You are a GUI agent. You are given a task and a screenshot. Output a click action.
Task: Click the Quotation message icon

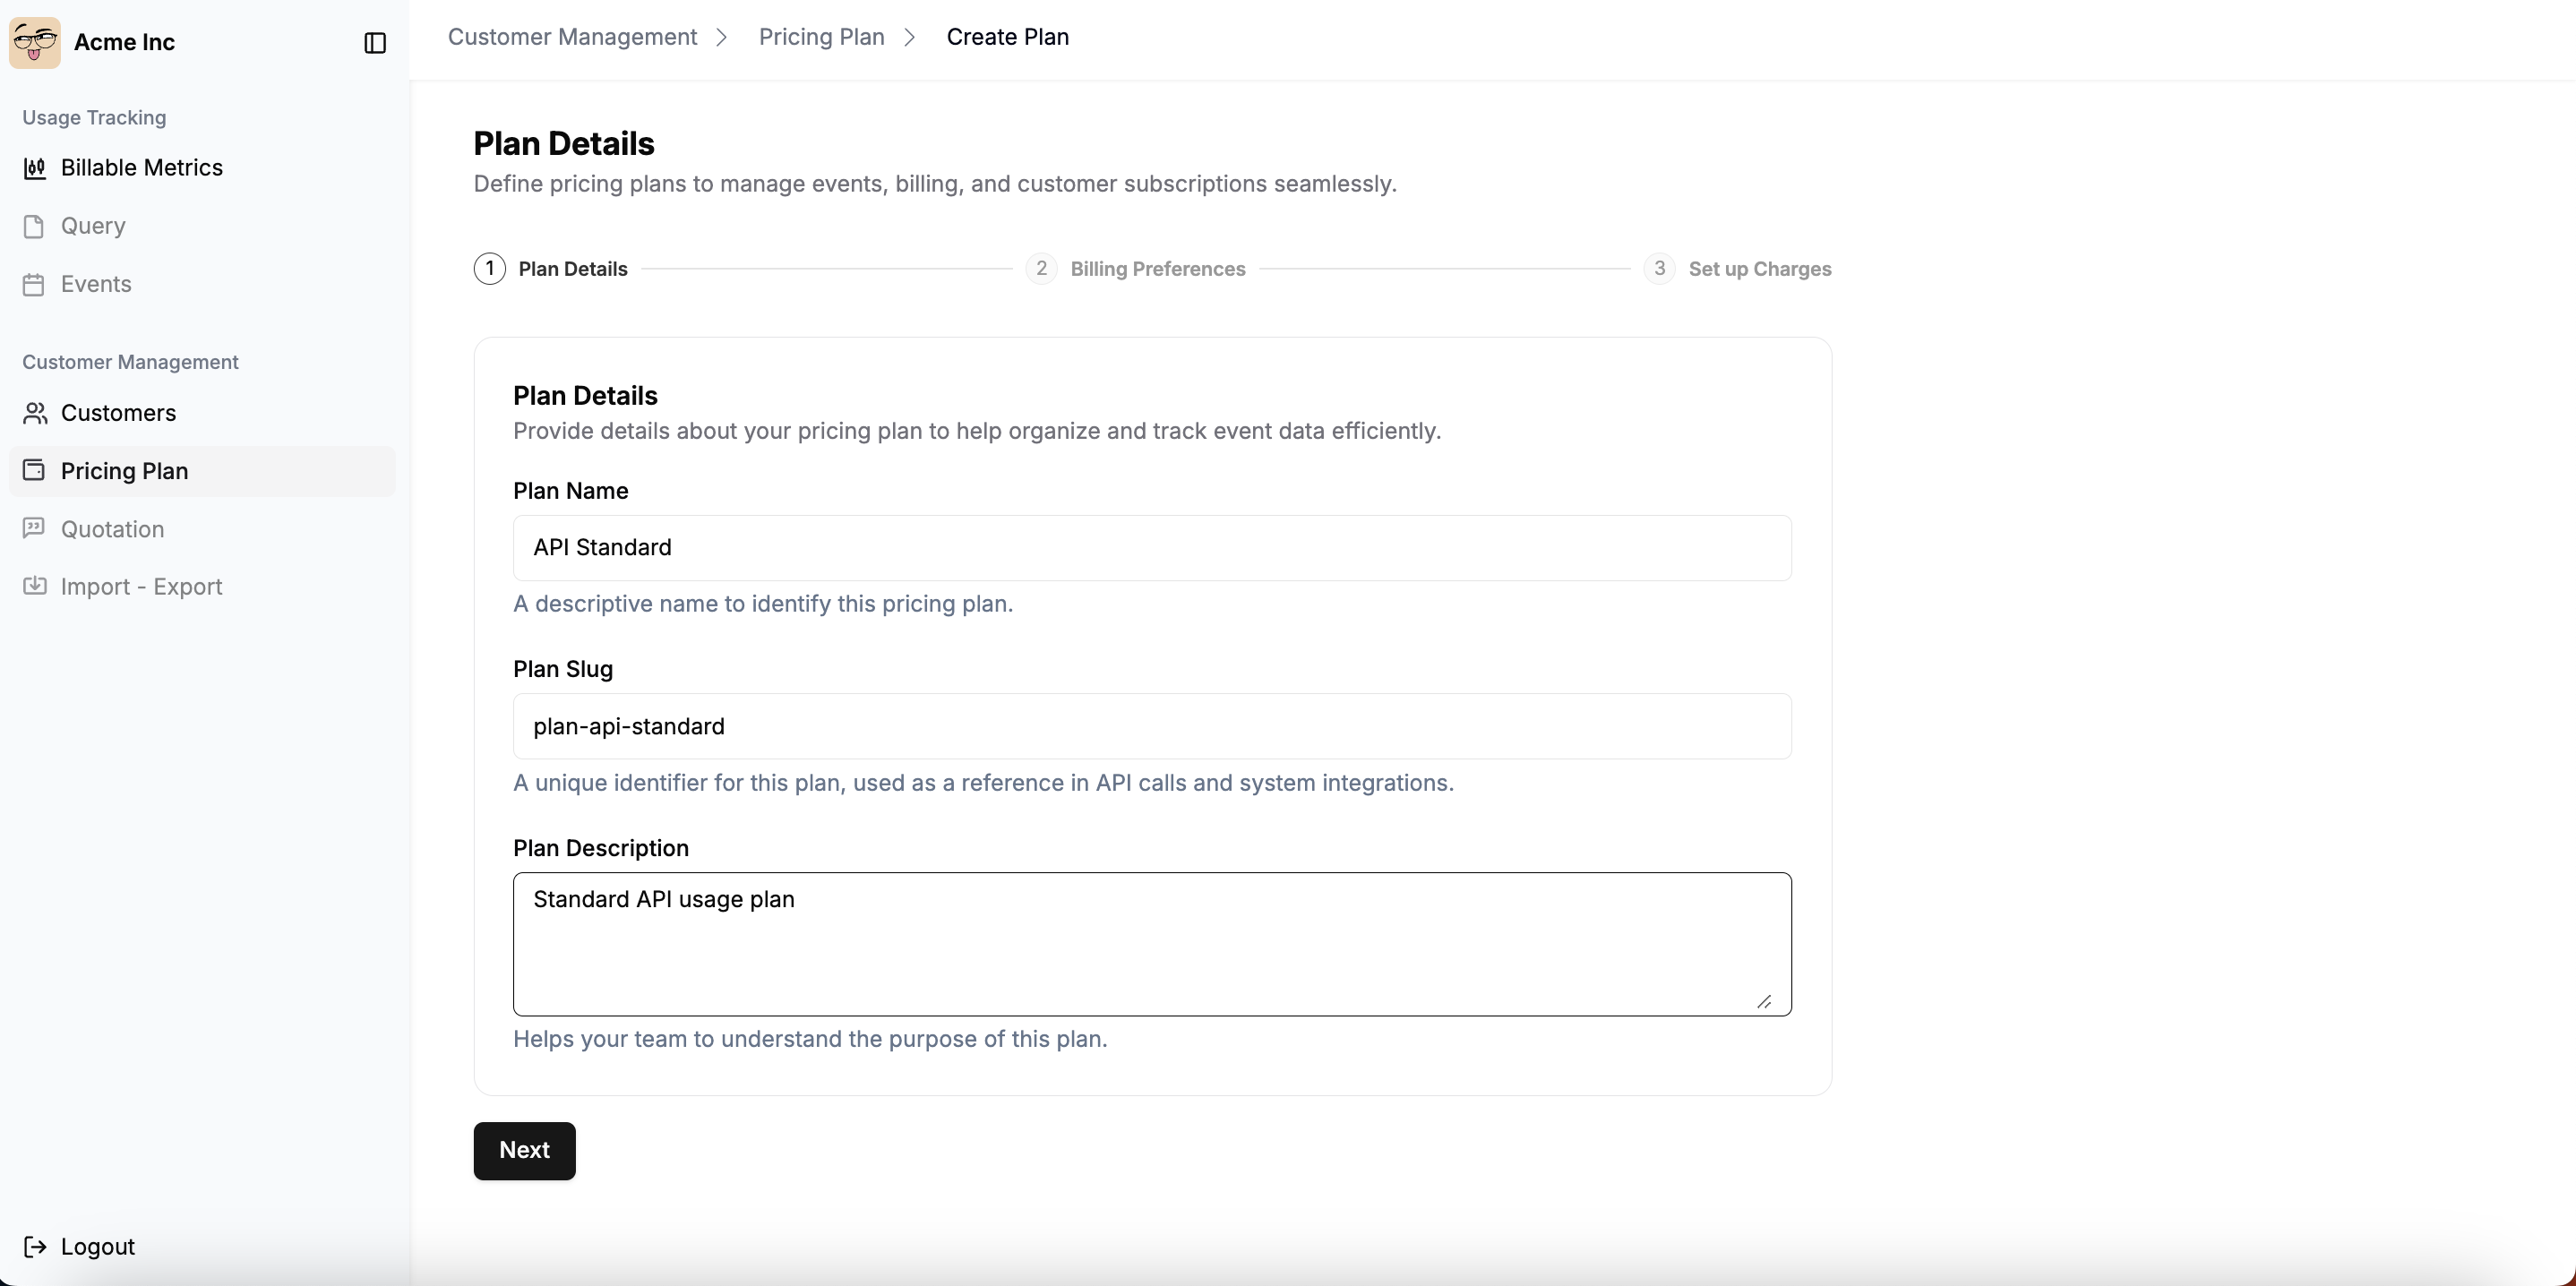[34, 528]
